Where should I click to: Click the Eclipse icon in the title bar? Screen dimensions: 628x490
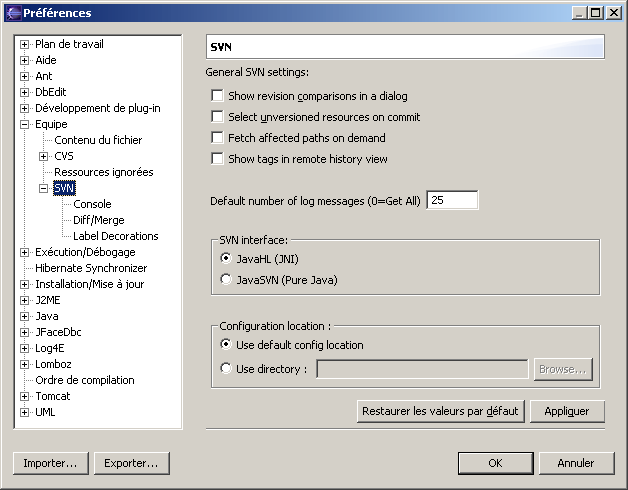(12, 13)
